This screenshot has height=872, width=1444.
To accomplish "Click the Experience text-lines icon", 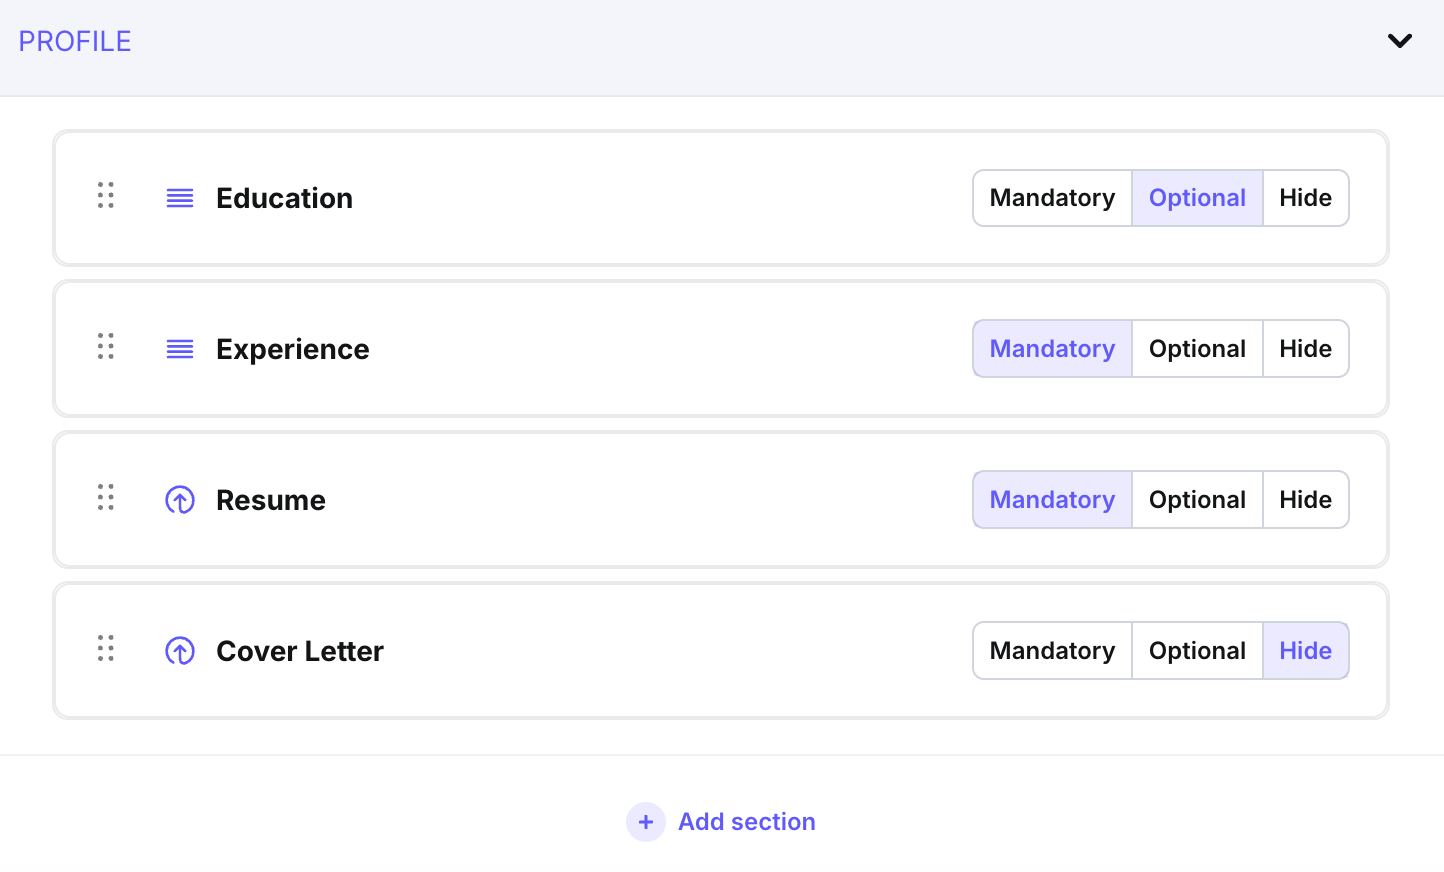I will tap(180, 349).
